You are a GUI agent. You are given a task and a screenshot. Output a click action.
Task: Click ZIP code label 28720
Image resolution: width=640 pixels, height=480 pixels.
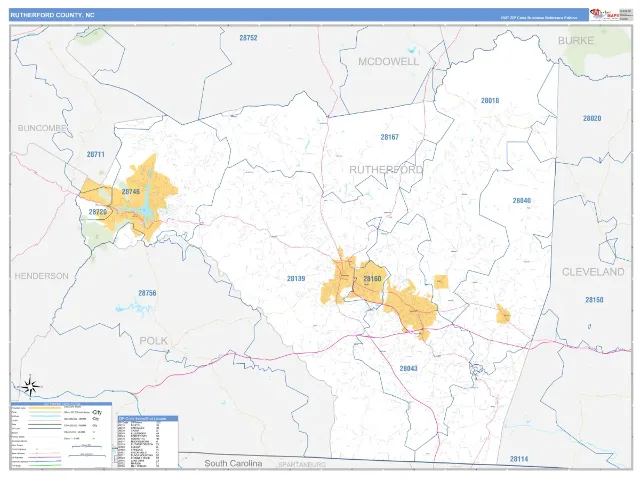tap(98, 212)
